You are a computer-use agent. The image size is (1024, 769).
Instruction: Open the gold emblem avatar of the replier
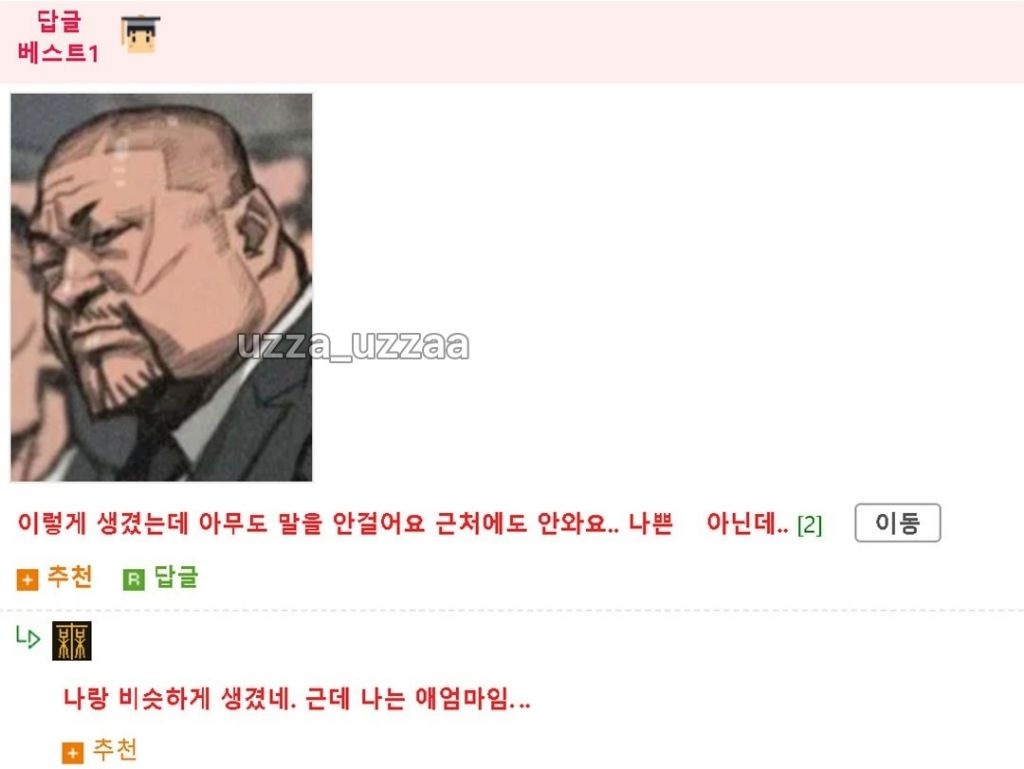click(x=72, y=640)
